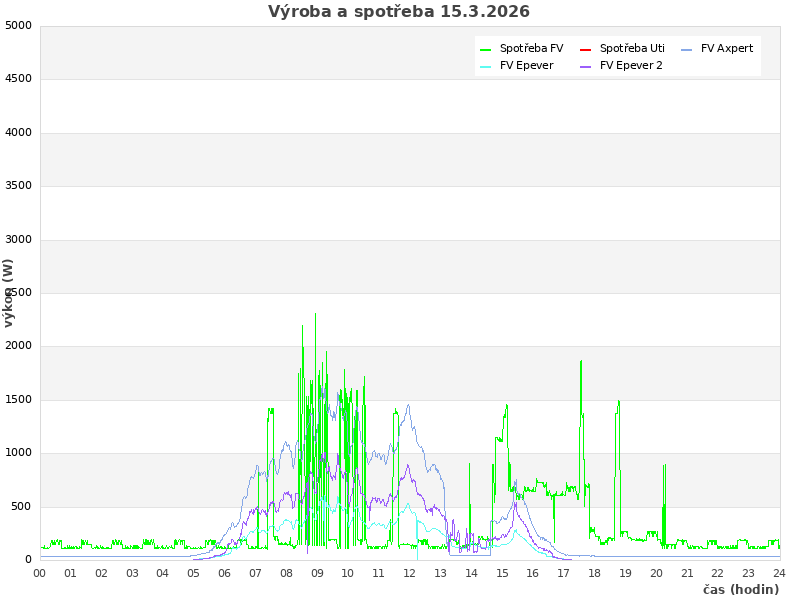
Task: Select the 12 hour tick on time axis
Action: pos(410,573)
